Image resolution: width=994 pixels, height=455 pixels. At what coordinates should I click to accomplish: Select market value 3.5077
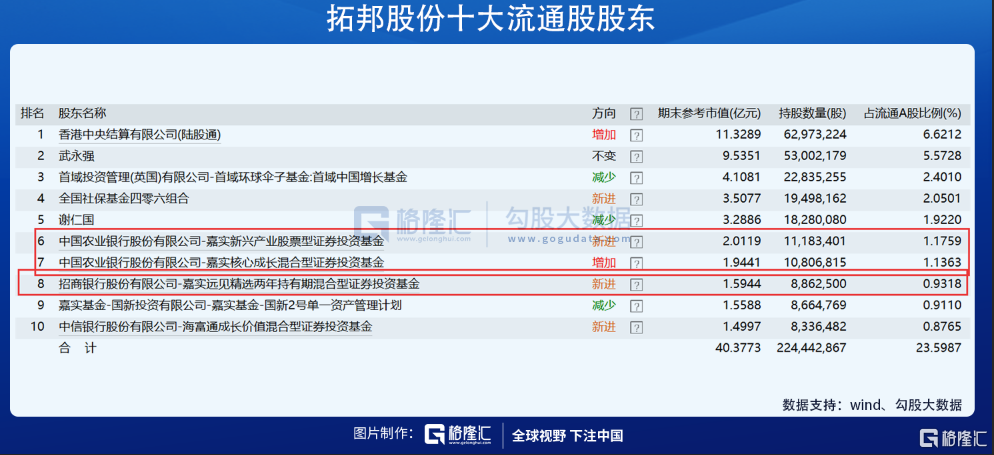point(742,199)
